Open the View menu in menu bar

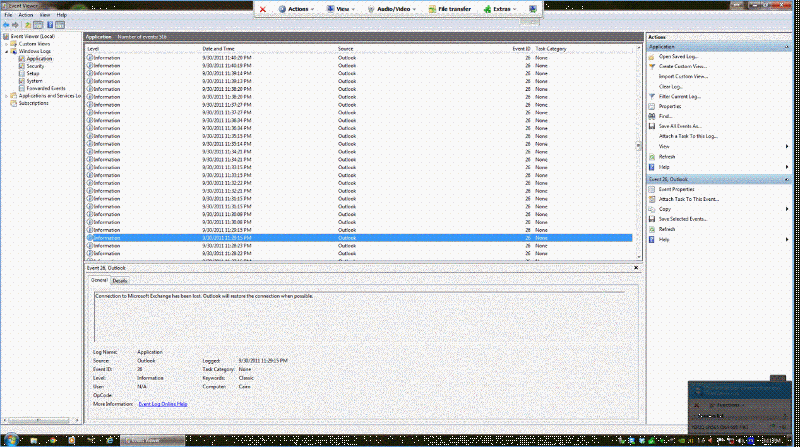[45, 15]
